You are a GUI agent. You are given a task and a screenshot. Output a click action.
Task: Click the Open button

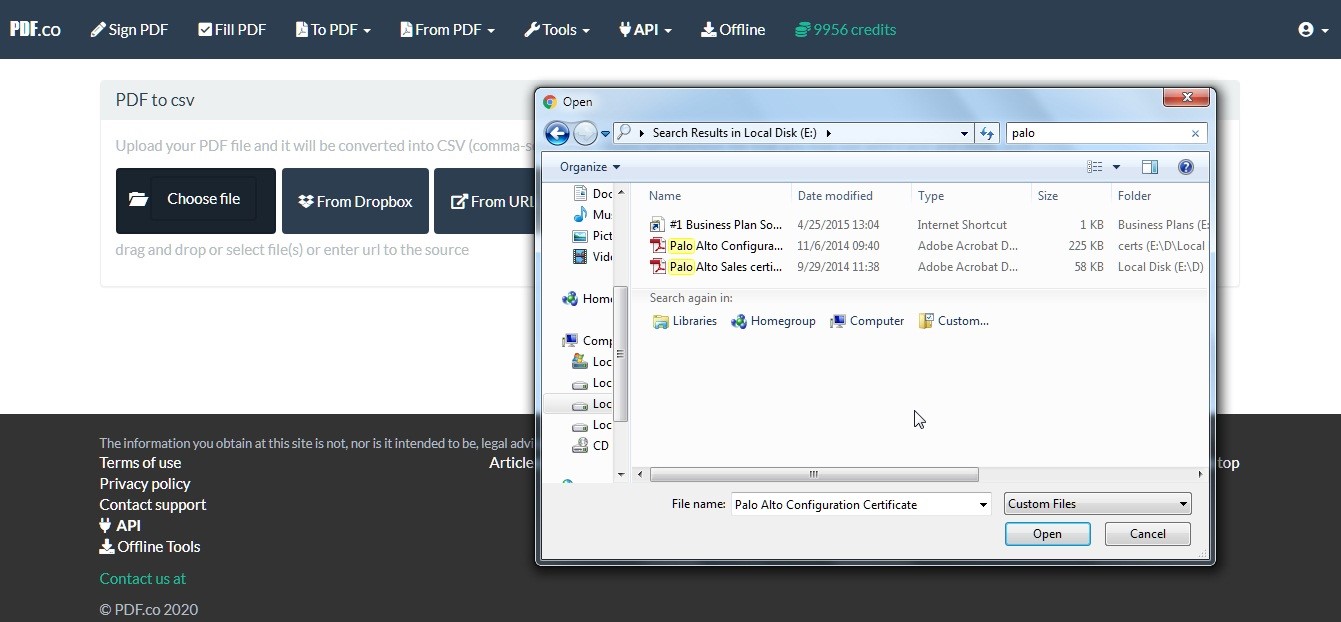click(x=1047, y=534)
